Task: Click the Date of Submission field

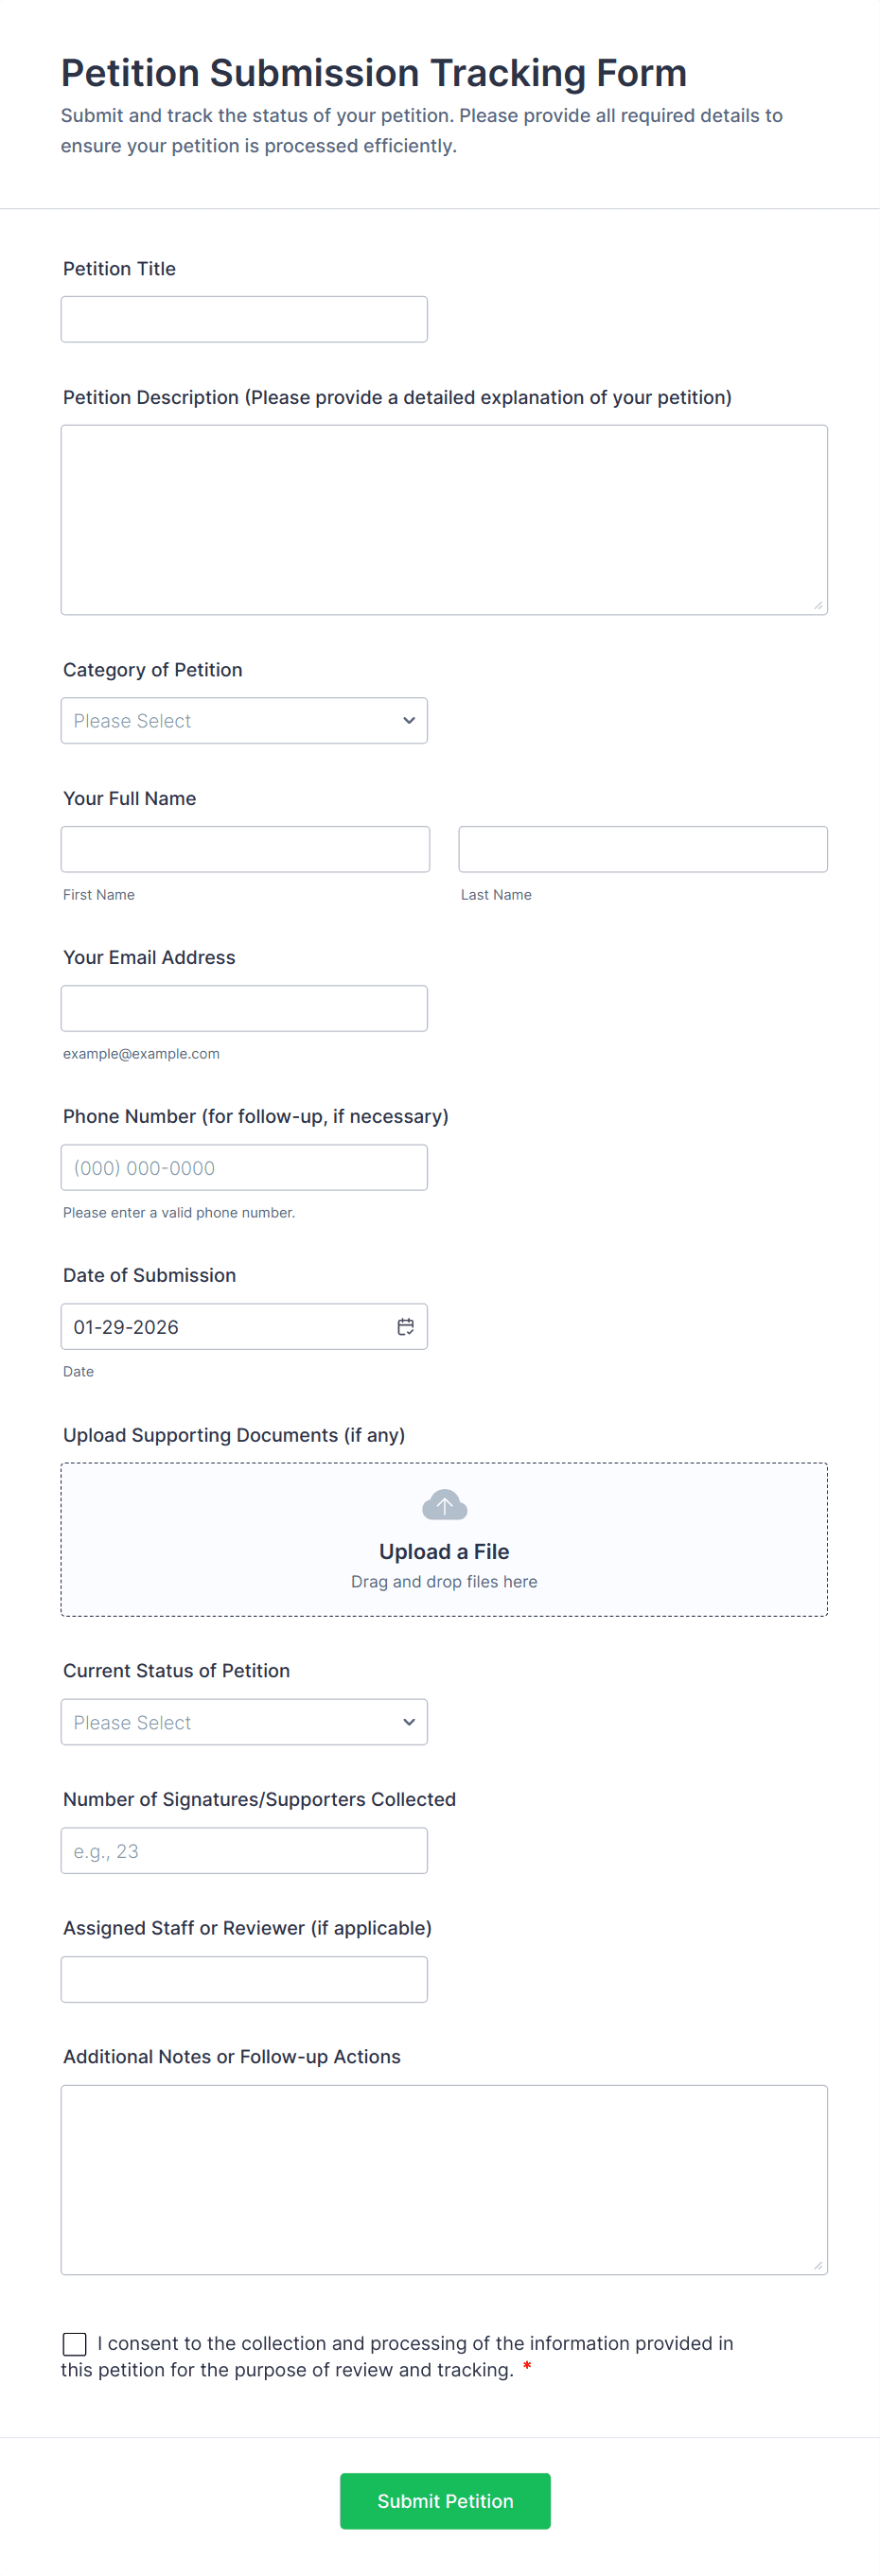Action: (x=225, y=1326)
